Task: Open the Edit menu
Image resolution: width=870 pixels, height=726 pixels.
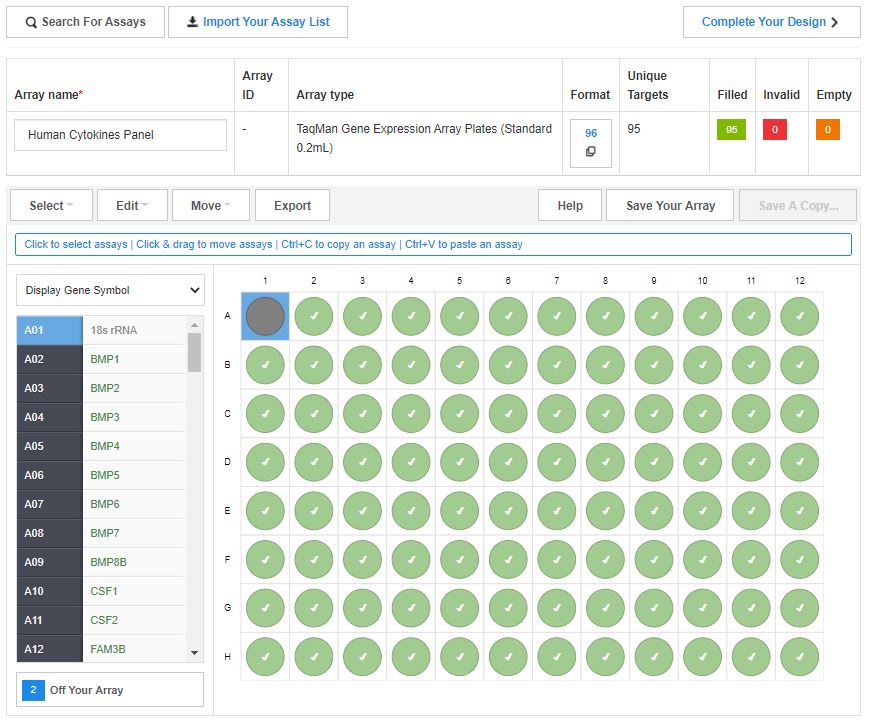Action: click(x=132, y=205)
